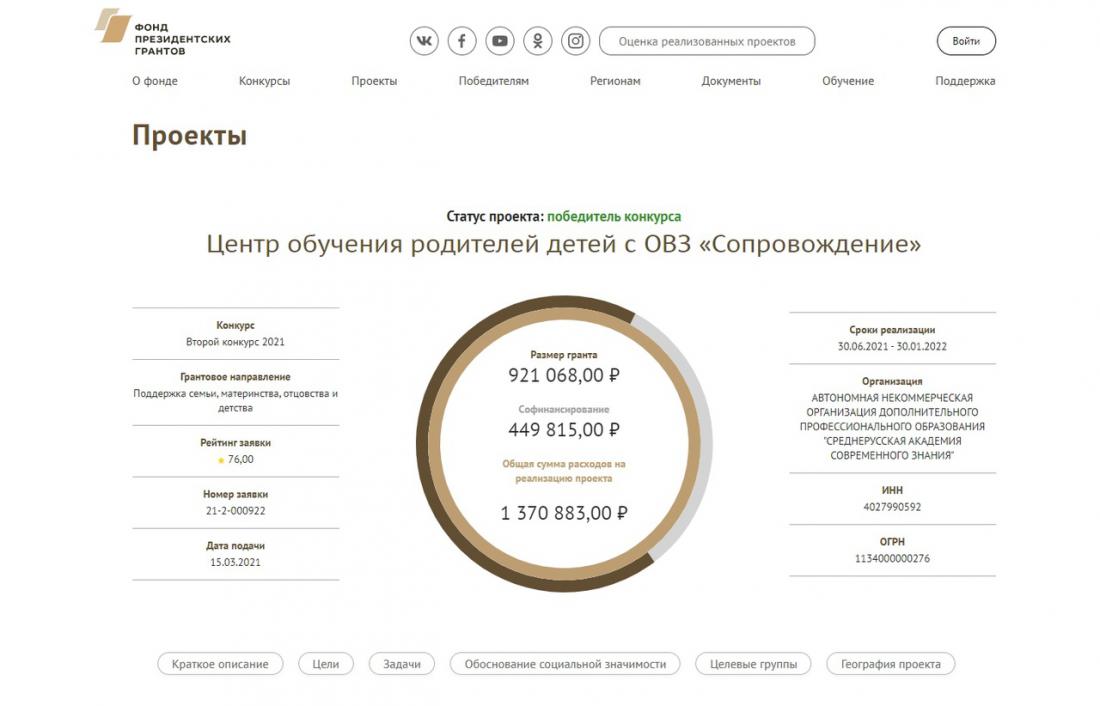Viewport: 1100px width, 706px height.
Task: Click the total amount 1 370 883,00 ₽
Action: (x=564, y=513)
